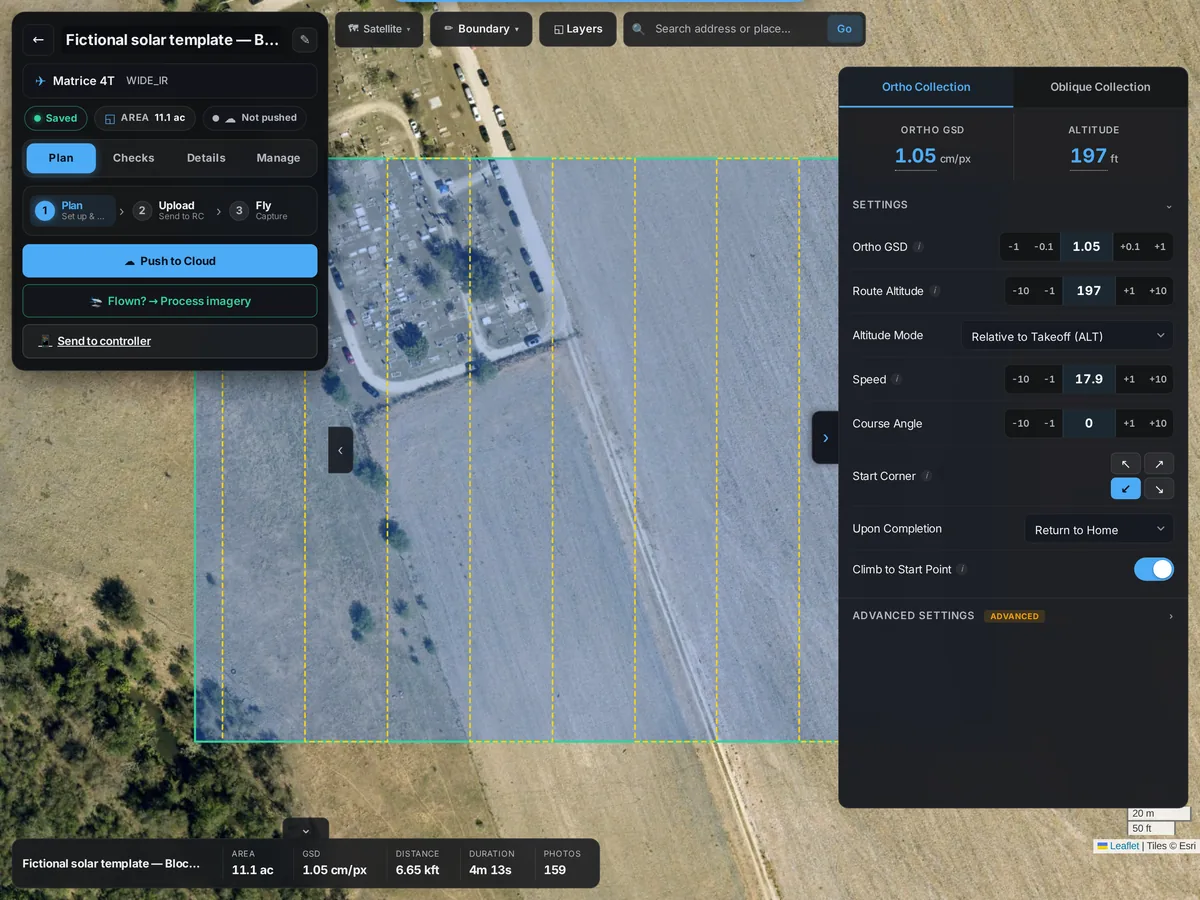Select the Details tab

coord(206,158)
